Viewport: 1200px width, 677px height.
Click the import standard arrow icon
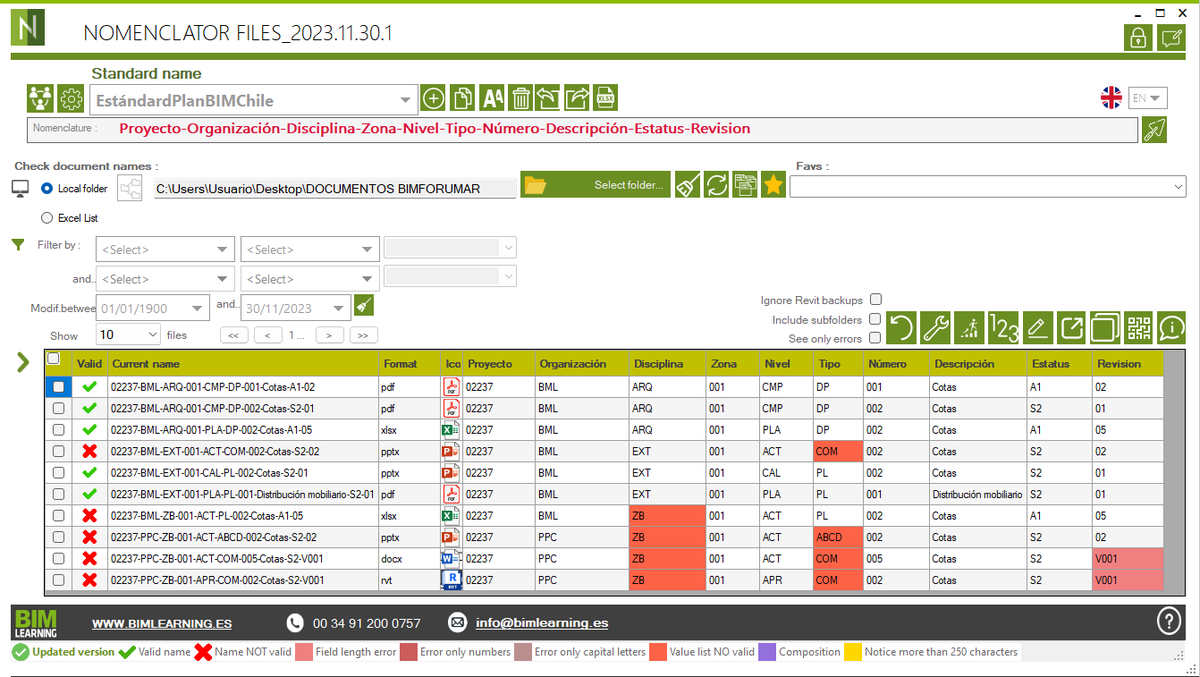point(548,98)
